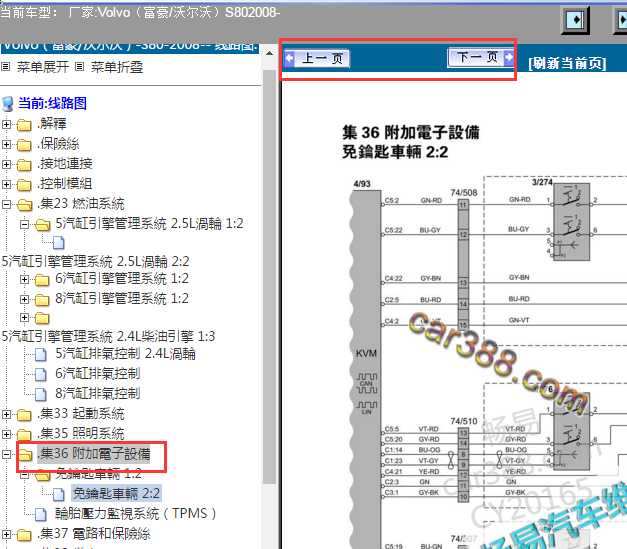Viewport: 627px width, 549px height.
Task: Expand the .接地連接 folder node
Action: point(6,164)
